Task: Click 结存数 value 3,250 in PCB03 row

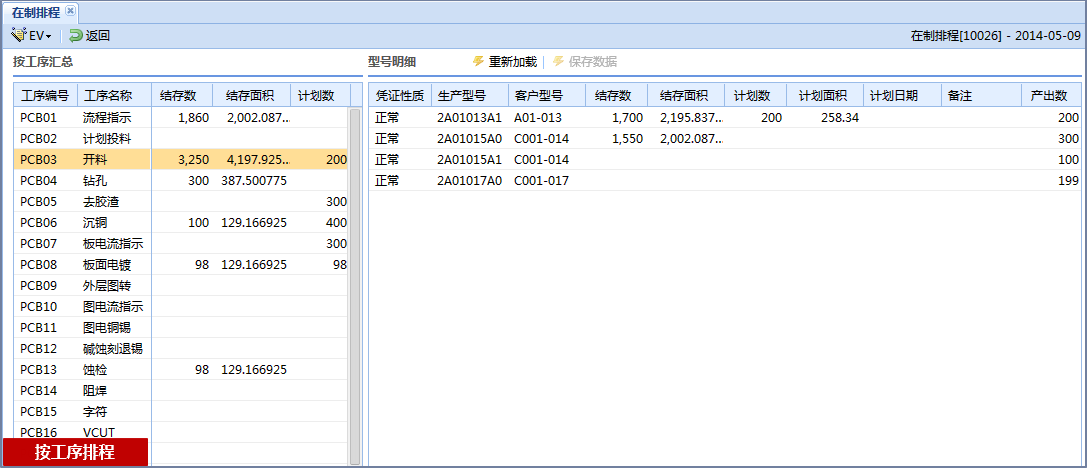Action: tap(193, 160)
